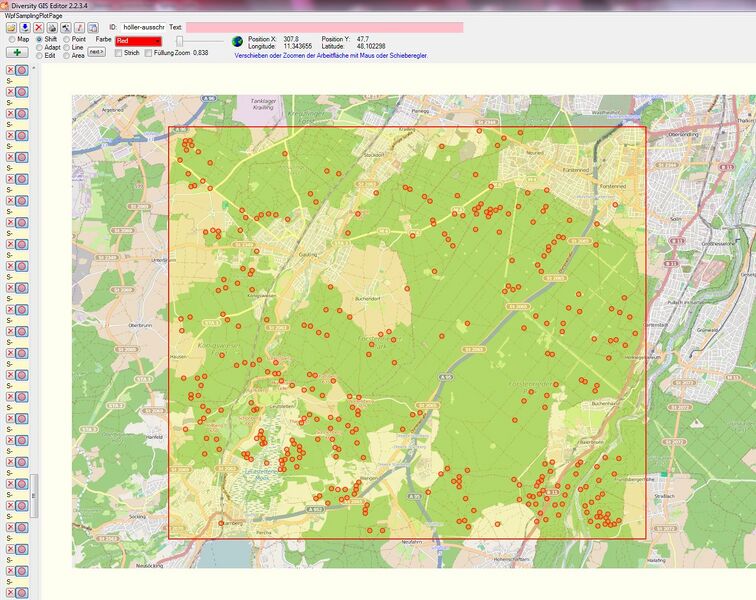This screenshot has width=756, height=600.
Task: Click the green plus add button
Action: point(17,52)
